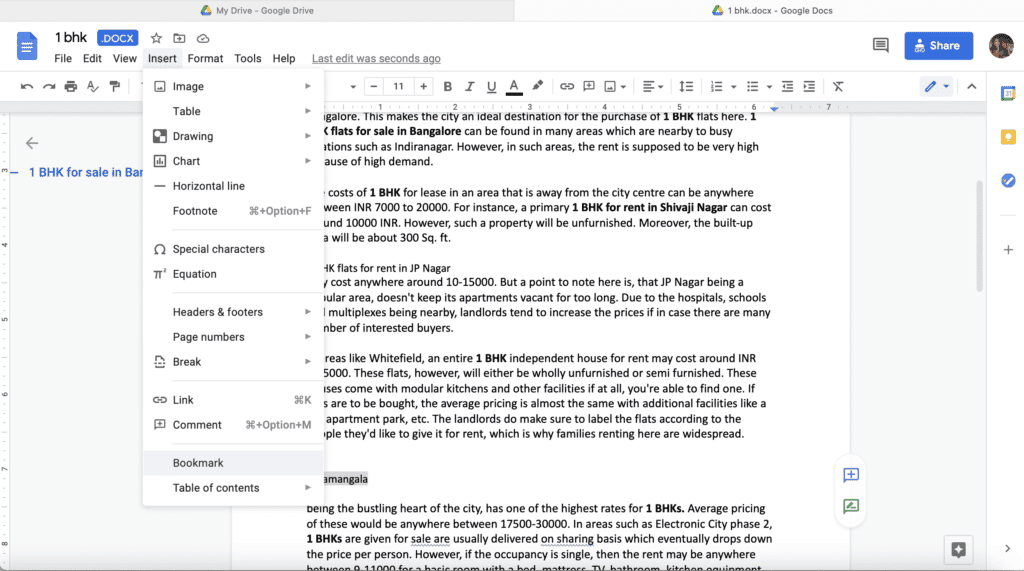The height and width of the screenshot is (571, 1024).
Task: Open bulleted list style dropdown arrow
Action: coord(769,87)
